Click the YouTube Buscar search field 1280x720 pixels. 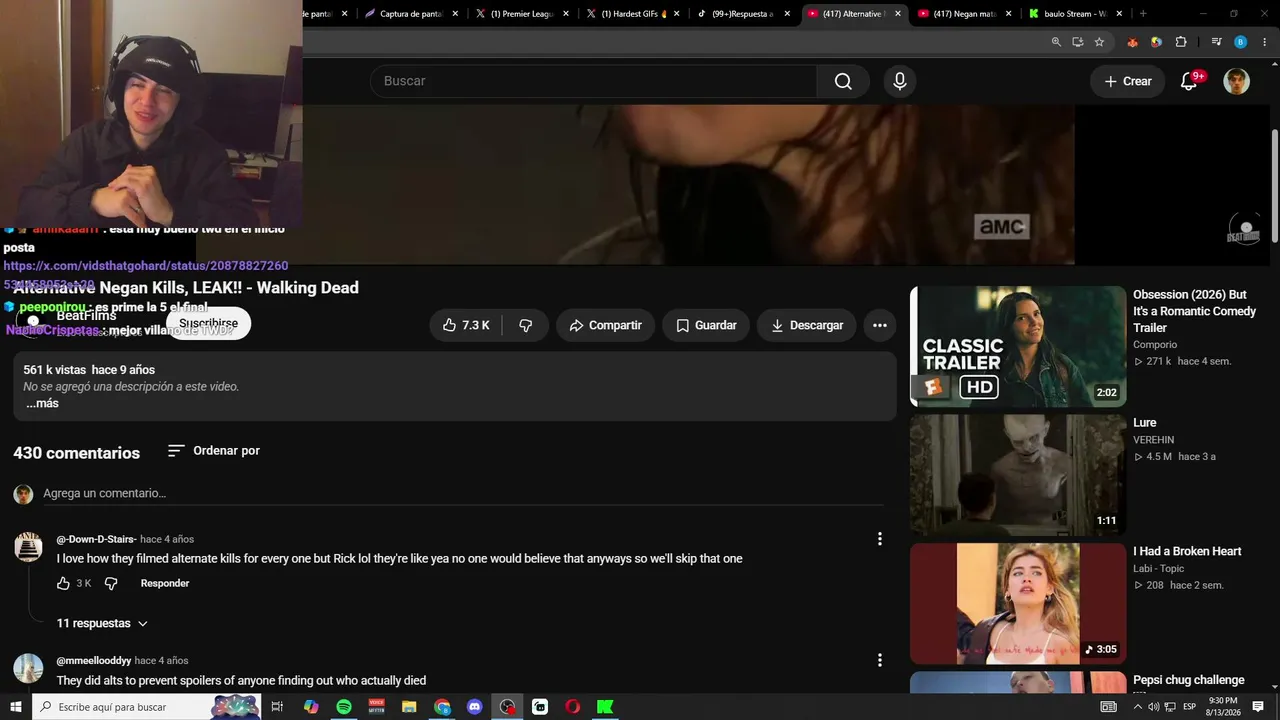coord(594,81)
